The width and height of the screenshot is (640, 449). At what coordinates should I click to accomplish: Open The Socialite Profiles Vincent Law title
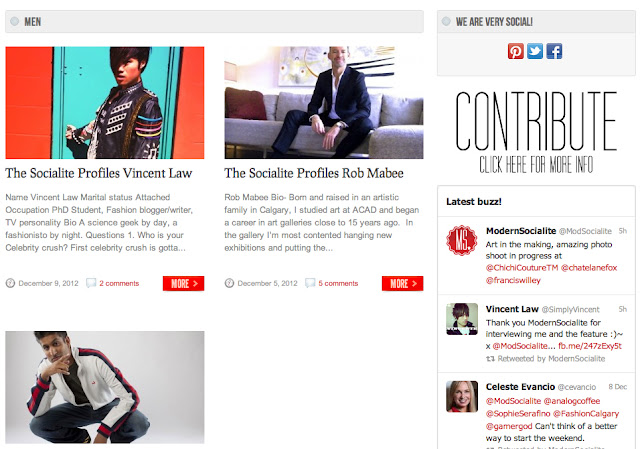[x=99, y=173]
